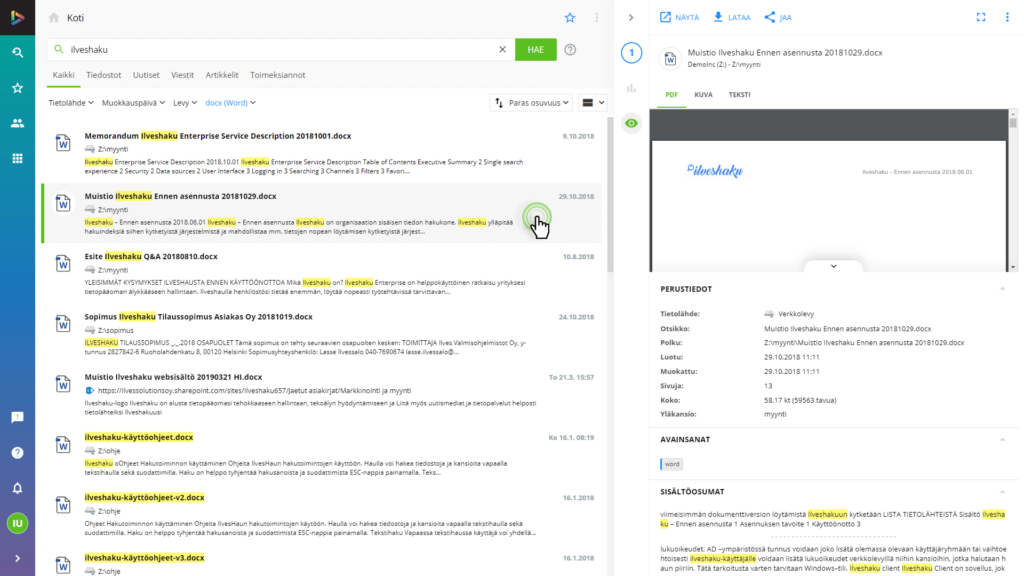Click NÄYTÄ to open the document

(679, 18)
